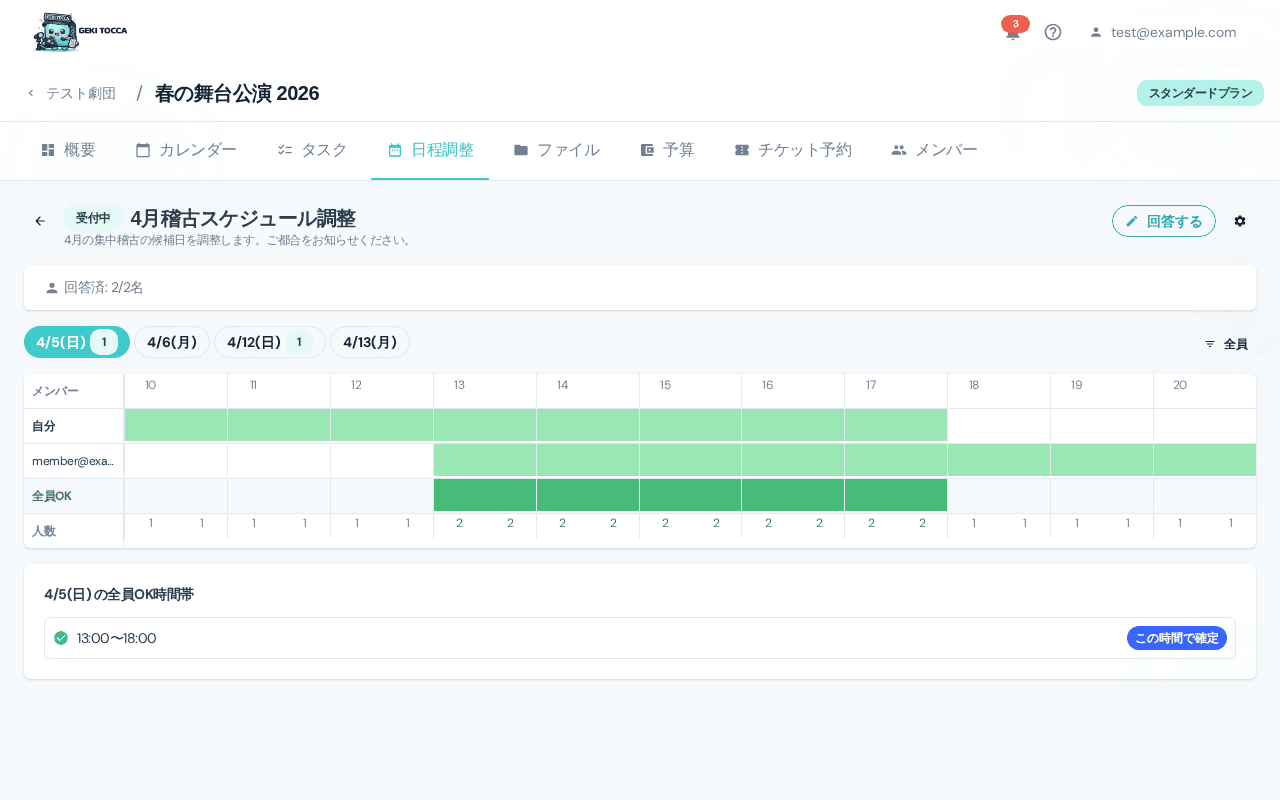
Task: Open the ファイル folder icon
Action: click(521, 149)
